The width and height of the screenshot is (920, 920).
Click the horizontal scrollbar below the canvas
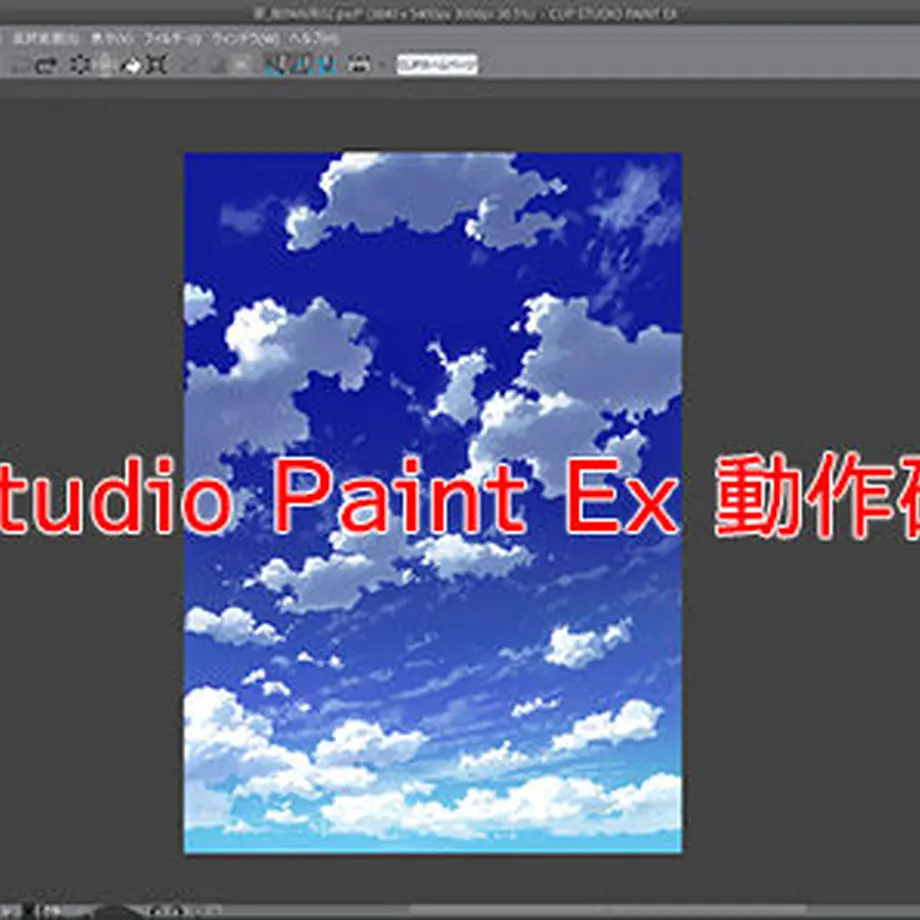607,909
